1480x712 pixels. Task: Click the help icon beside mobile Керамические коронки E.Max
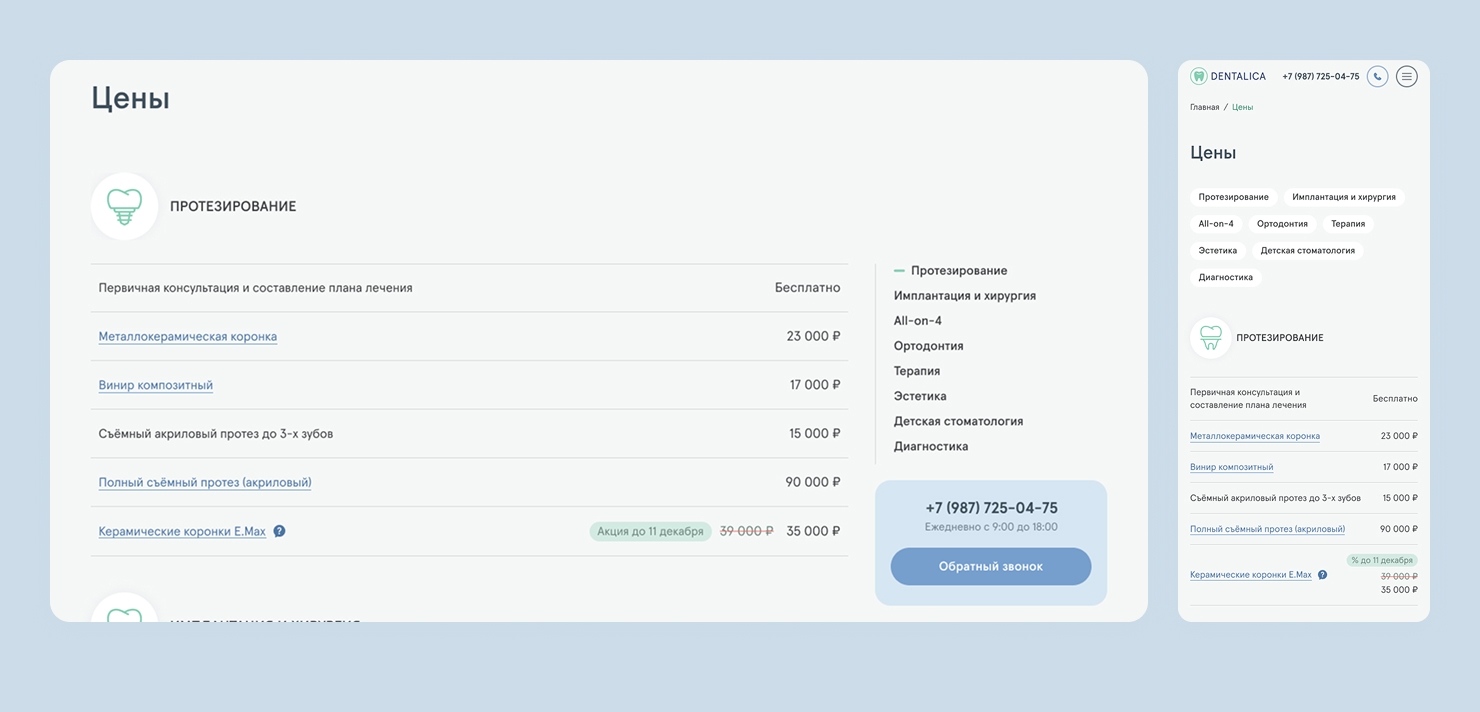click(1322, 575)
